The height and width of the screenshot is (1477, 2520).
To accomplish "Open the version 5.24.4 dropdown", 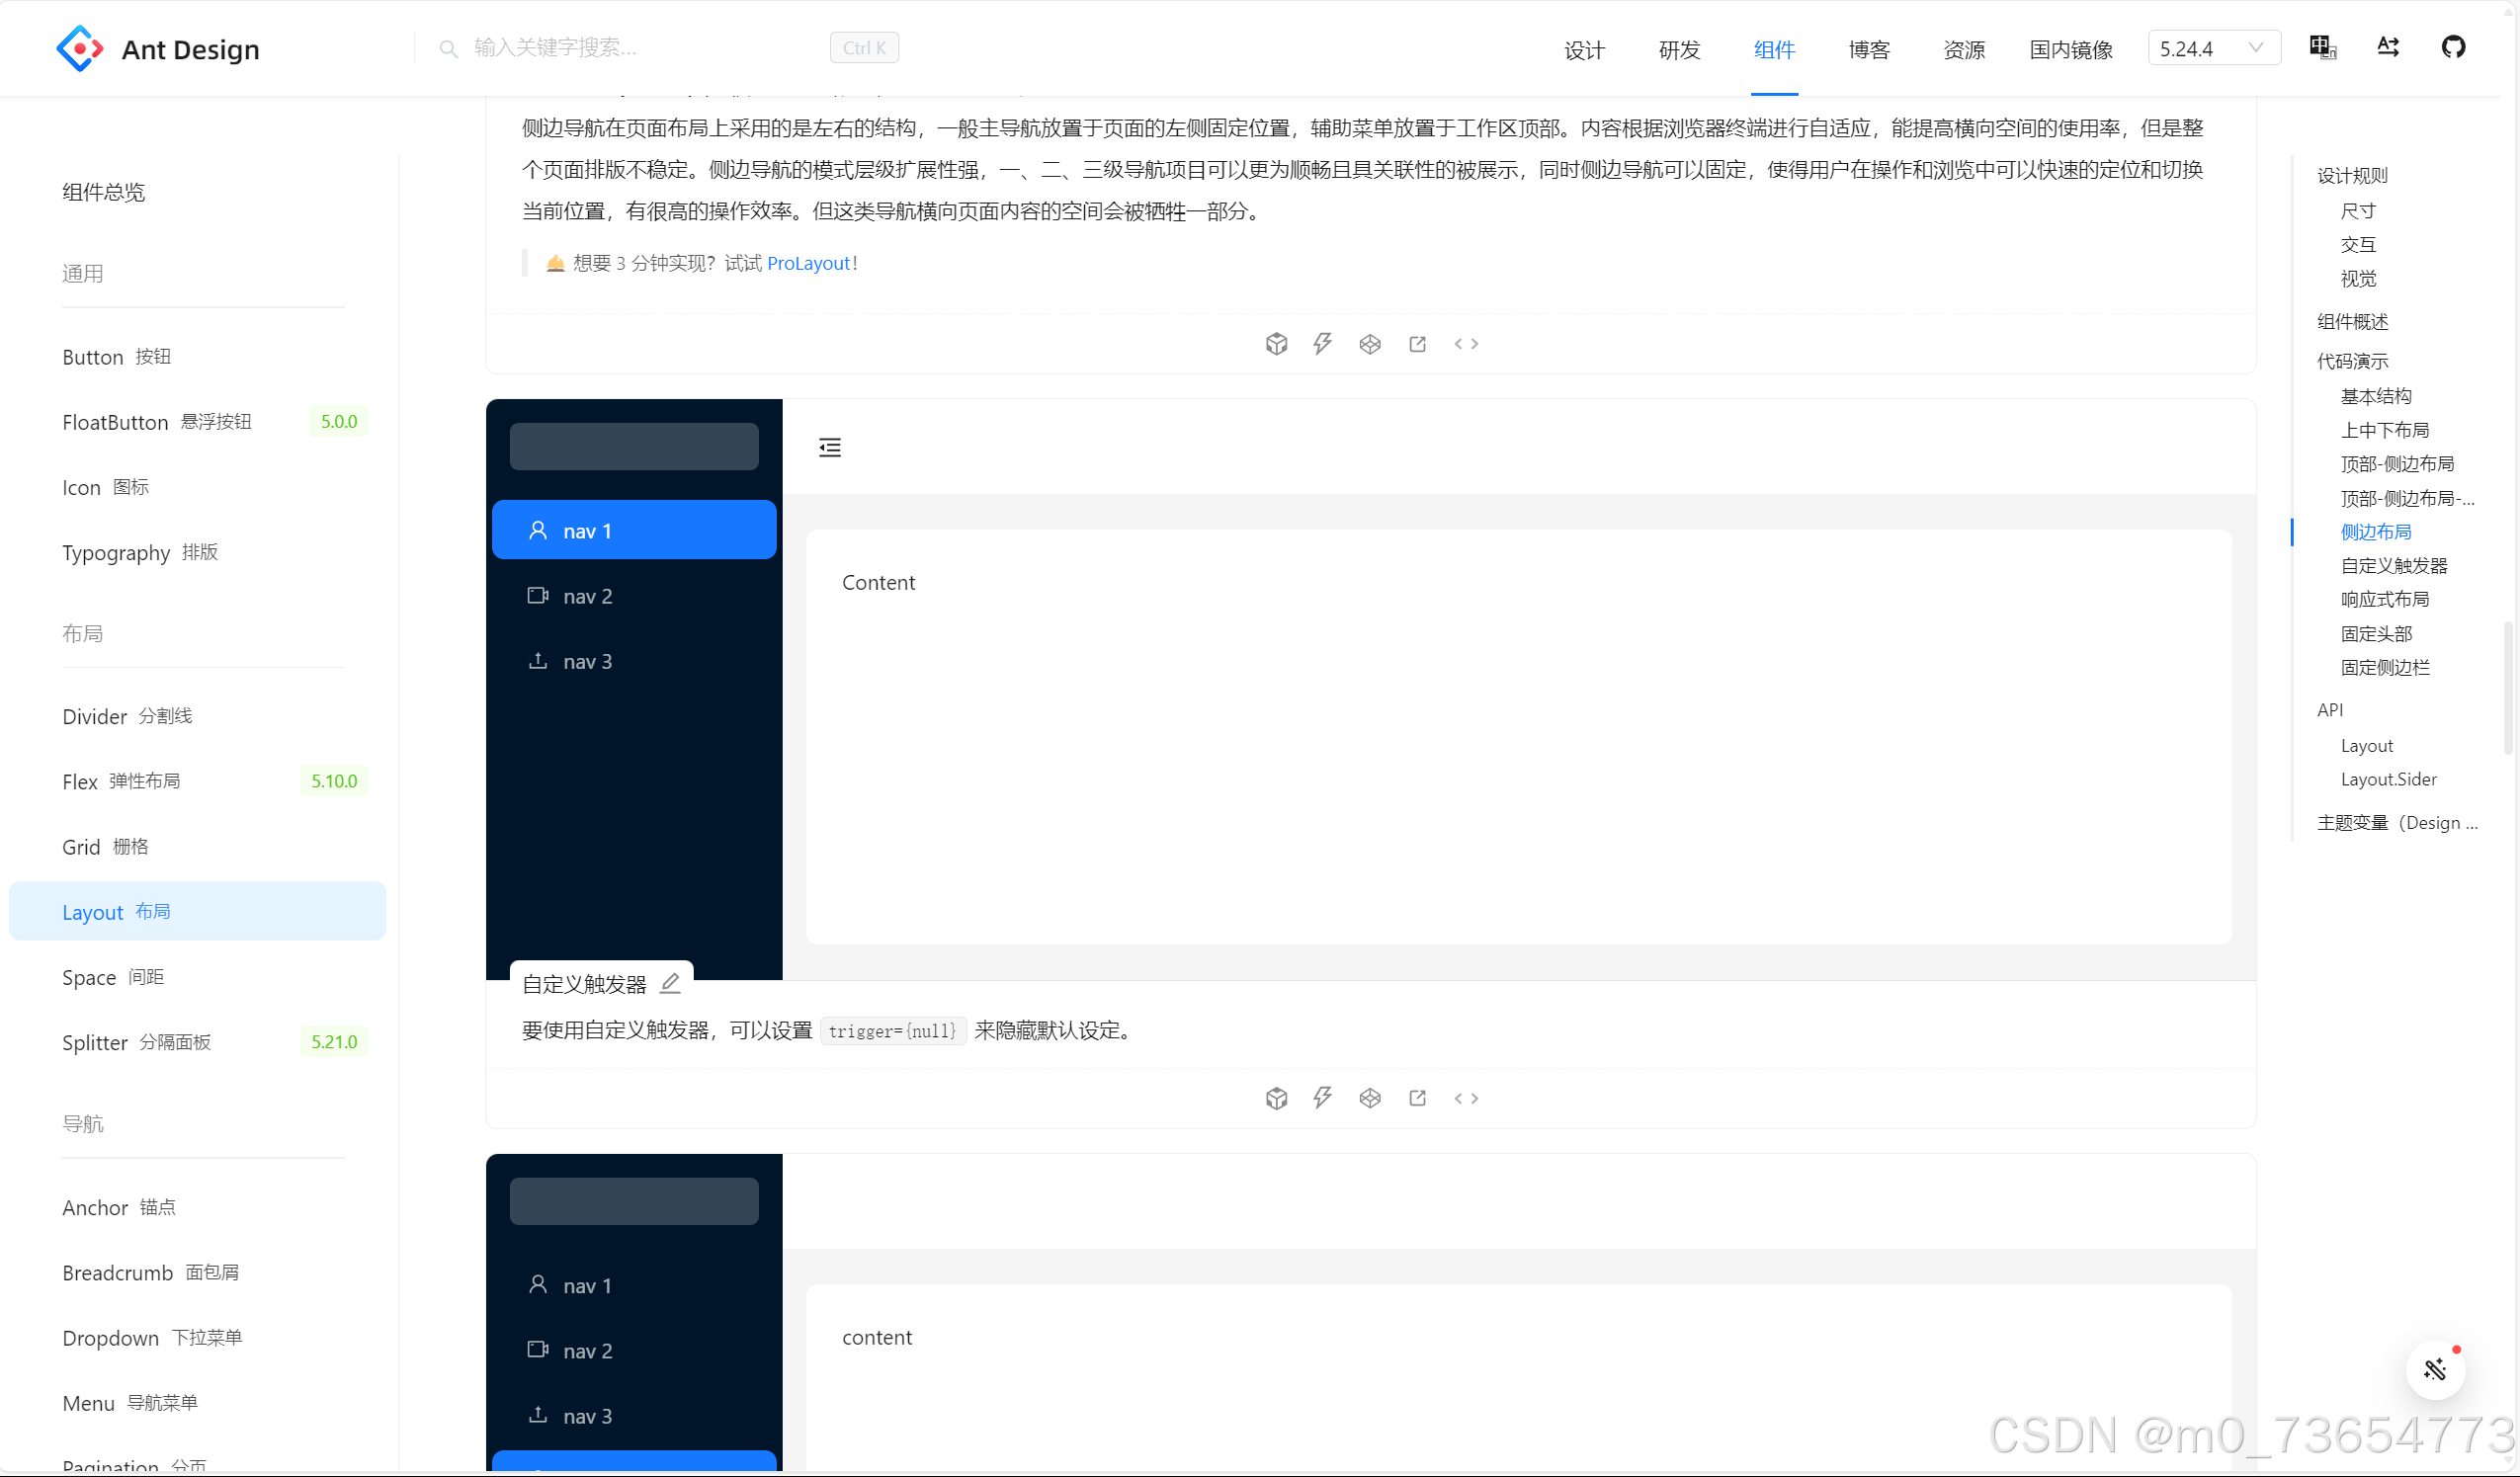I will [x=2214, y=48].
